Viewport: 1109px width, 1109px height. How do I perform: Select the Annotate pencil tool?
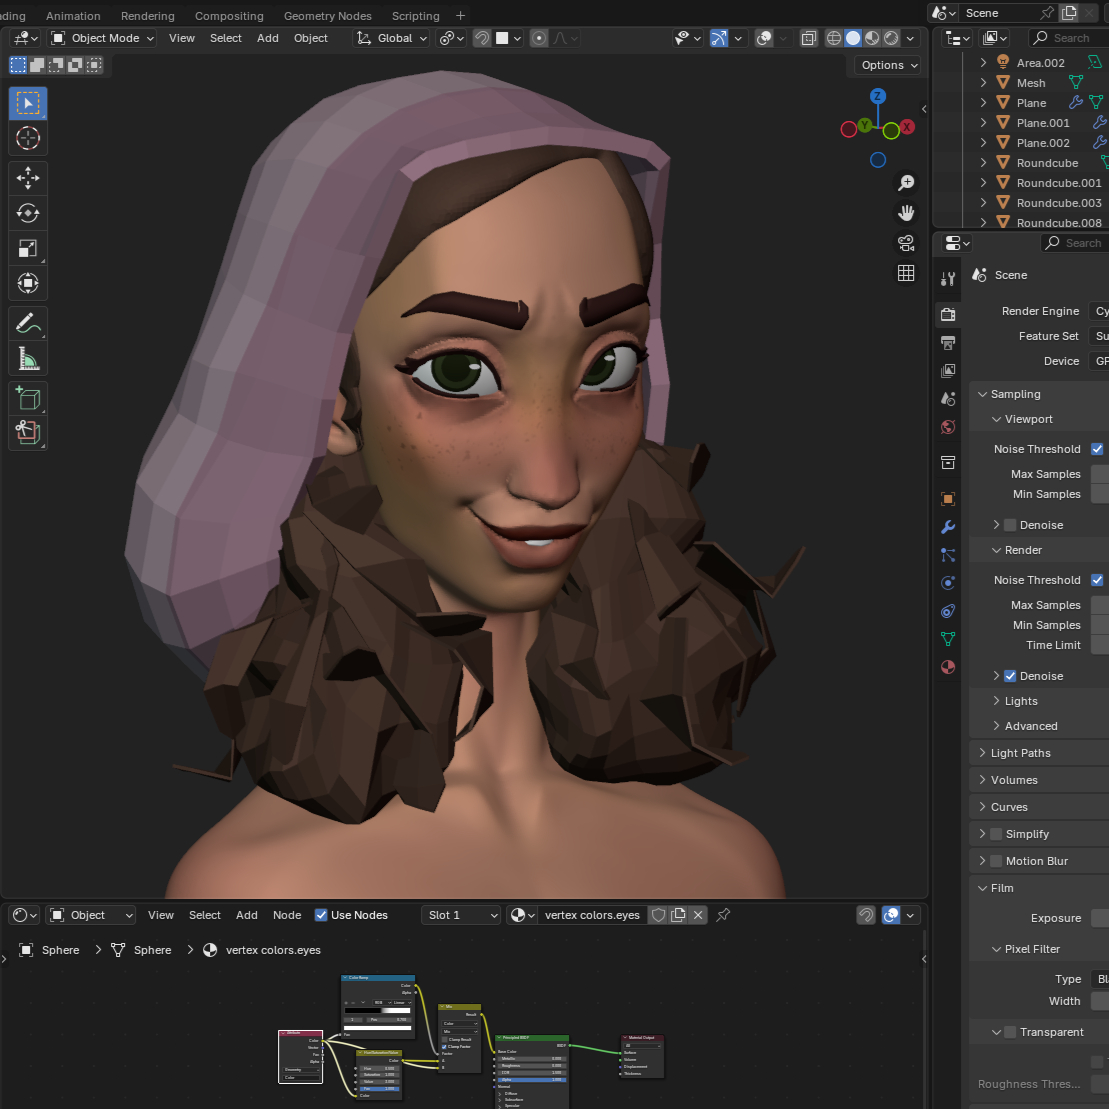tap(28, 323)
